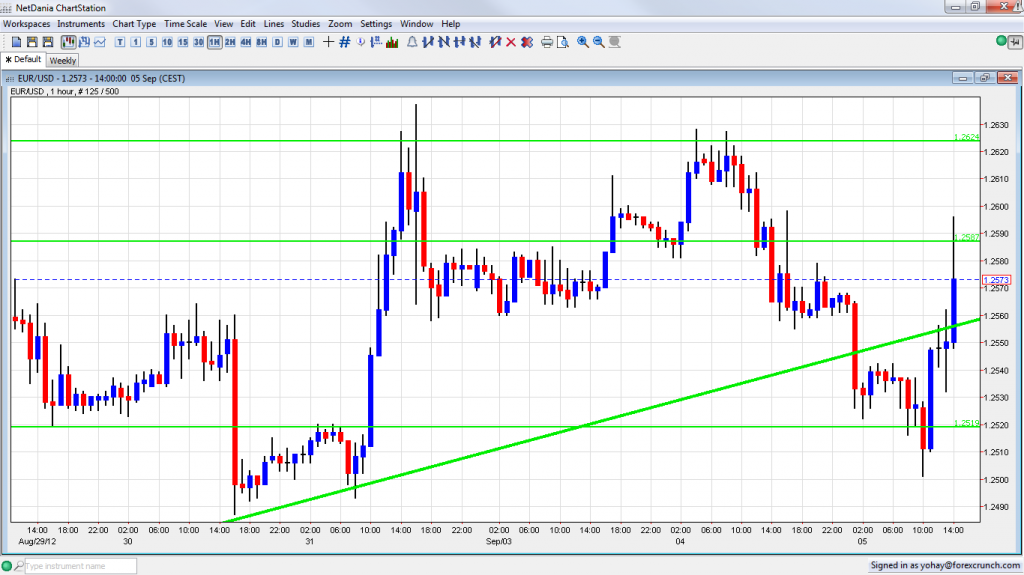The image size is (1024, 575).
Task: Zoom in on the chart
Action: pyautogui.click(x=583, y=42)
